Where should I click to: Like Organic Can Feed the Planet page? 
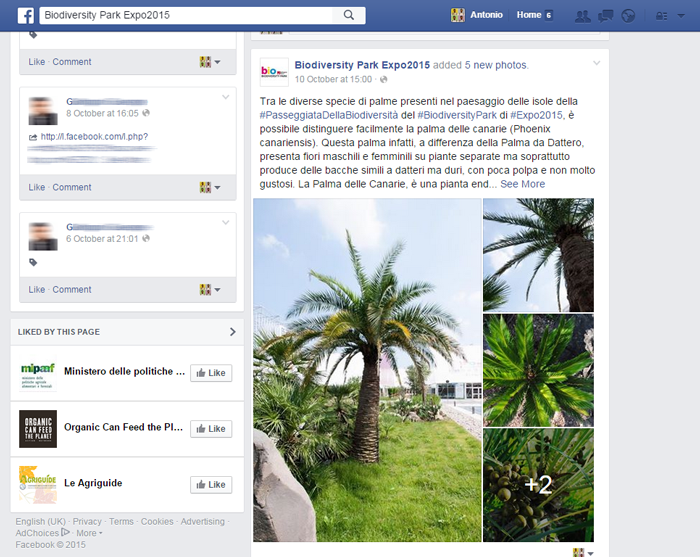[211, 429]
